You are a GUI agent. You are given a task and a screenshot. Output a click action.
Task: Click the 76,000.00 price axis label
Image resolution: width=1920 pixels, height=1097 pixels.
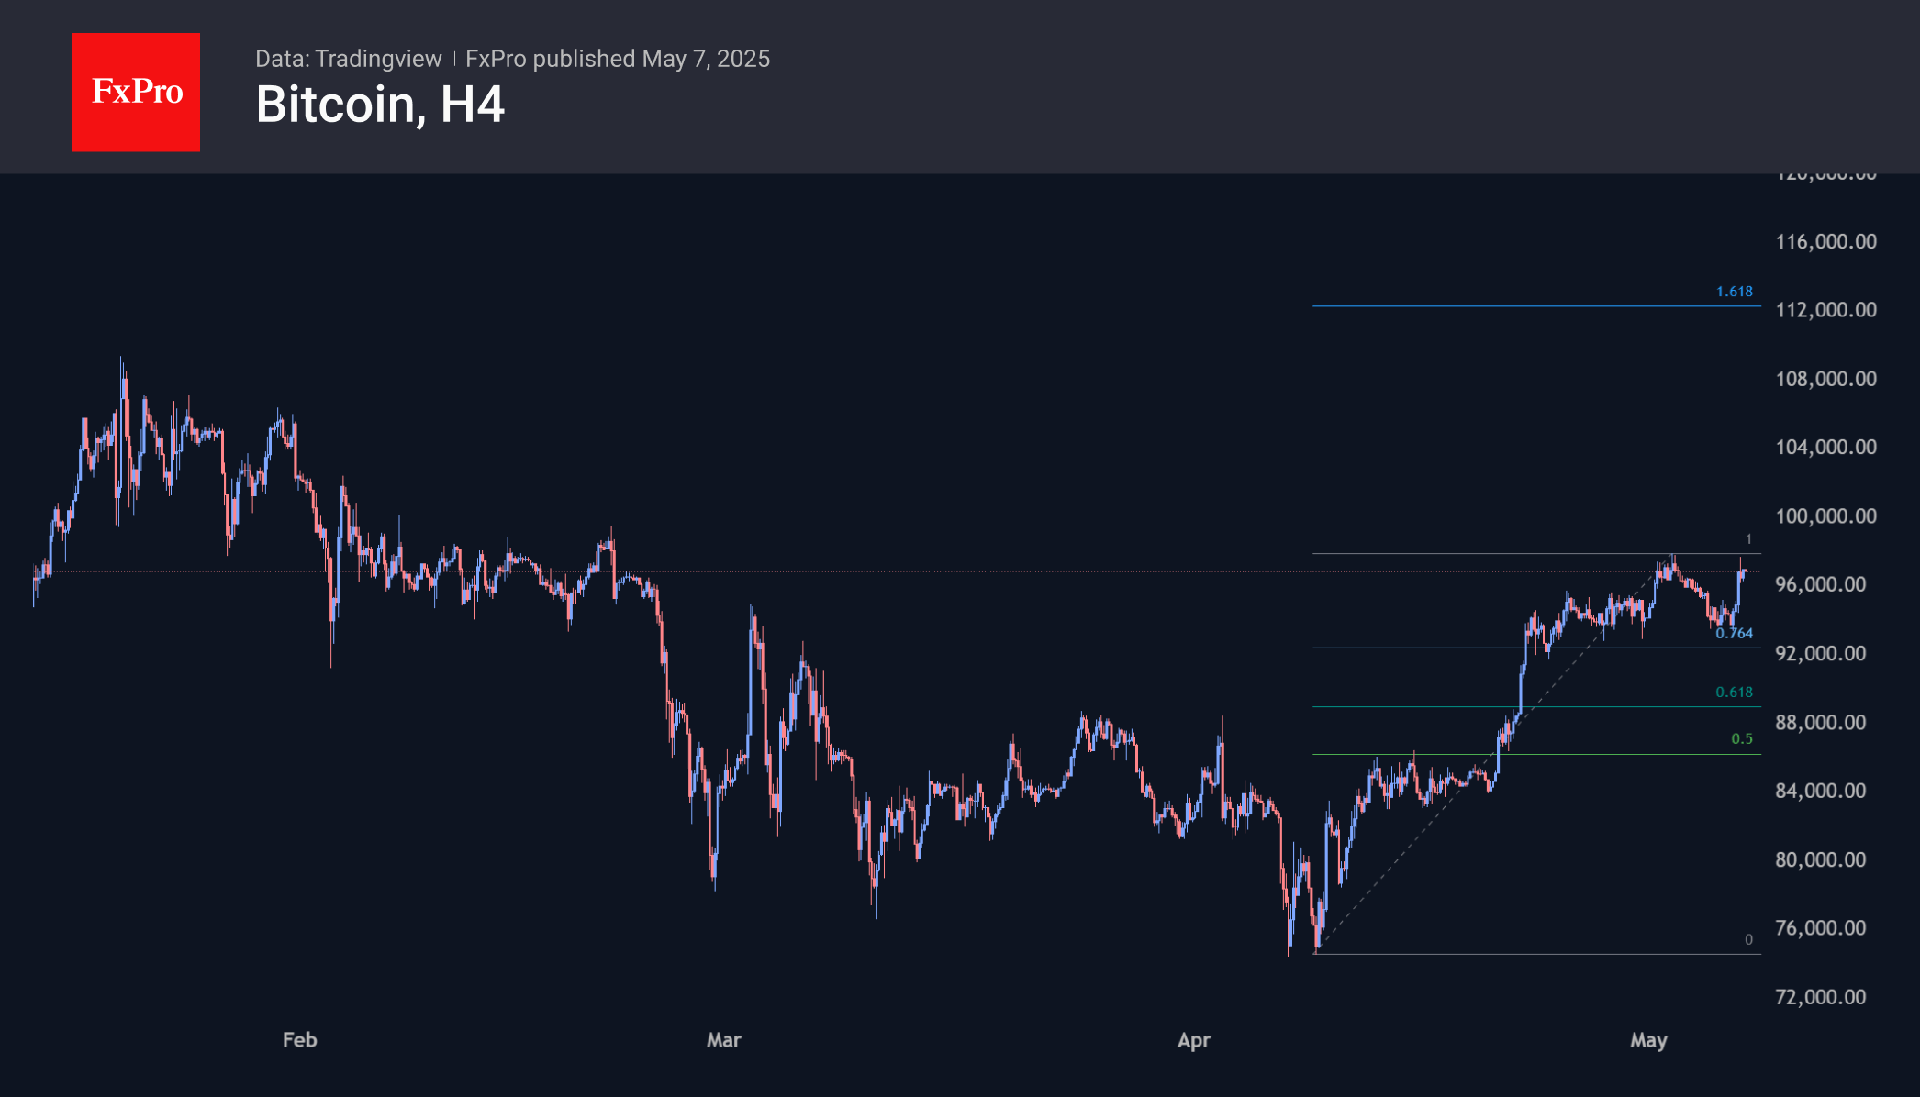pos(1820,928)
